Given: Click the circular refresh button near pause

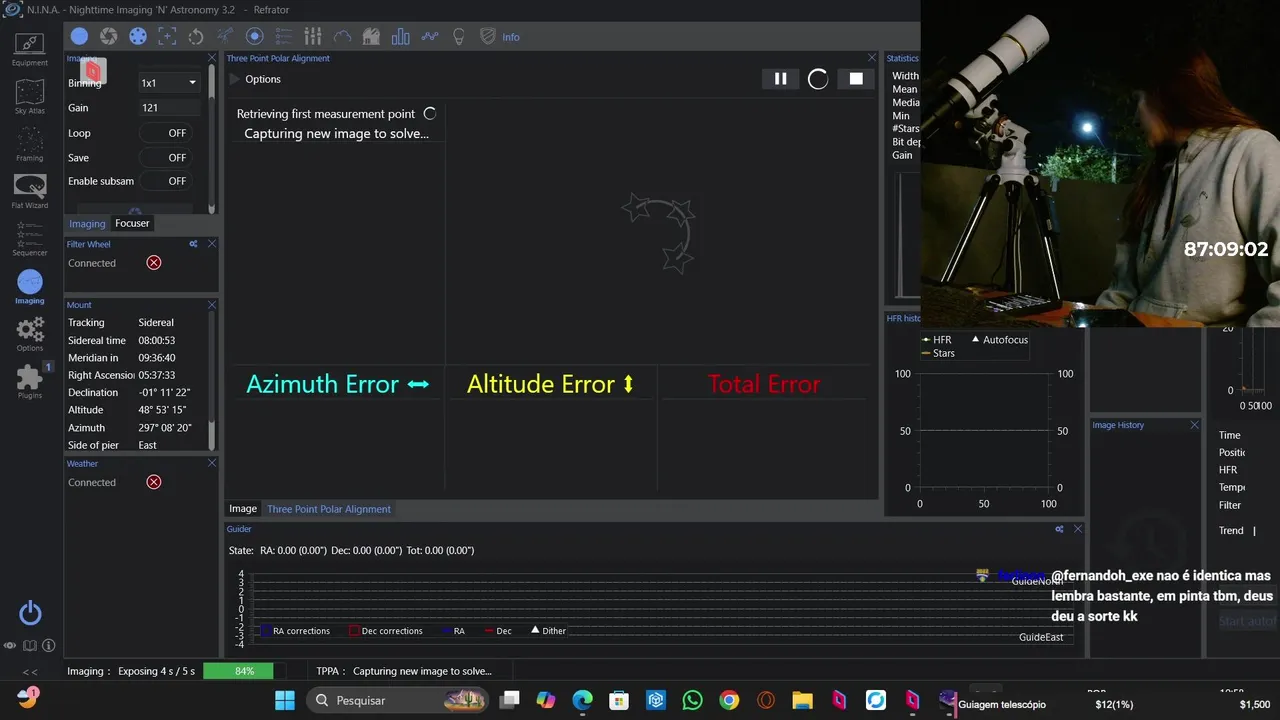Looking at the screenshot, I should click(818, 79).
